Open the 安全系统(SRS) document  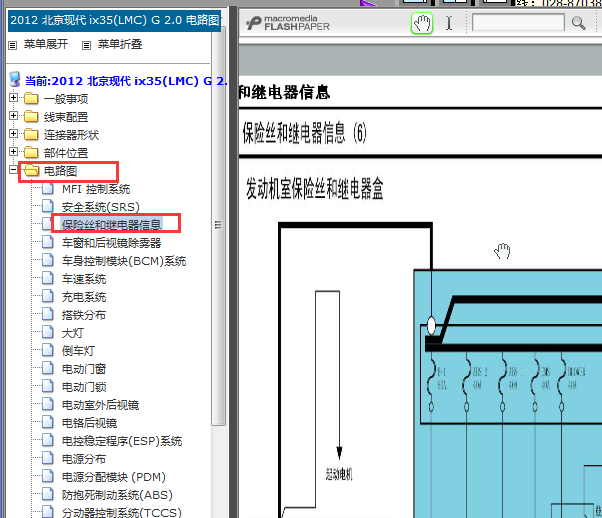click(101, 207)
